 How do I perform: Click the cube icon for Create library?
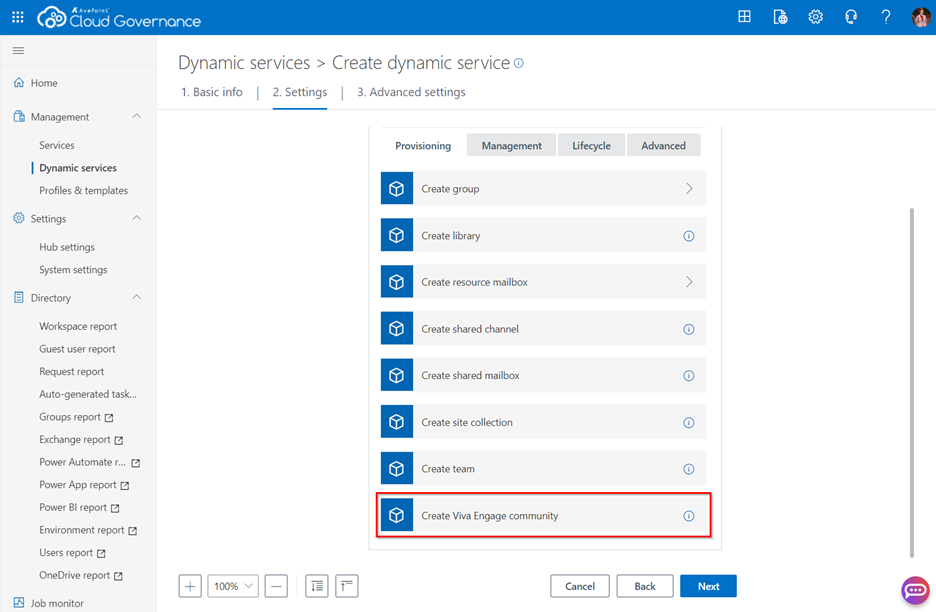397,235
